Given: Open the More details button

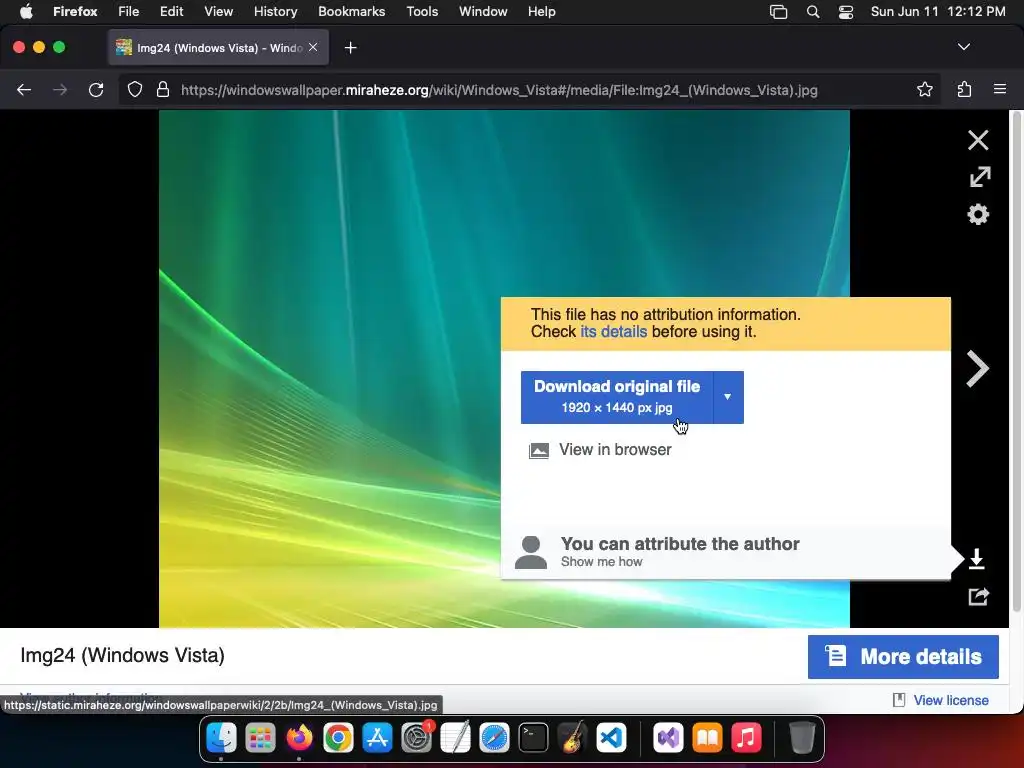Looking at the screenshot, I should 903,657.
